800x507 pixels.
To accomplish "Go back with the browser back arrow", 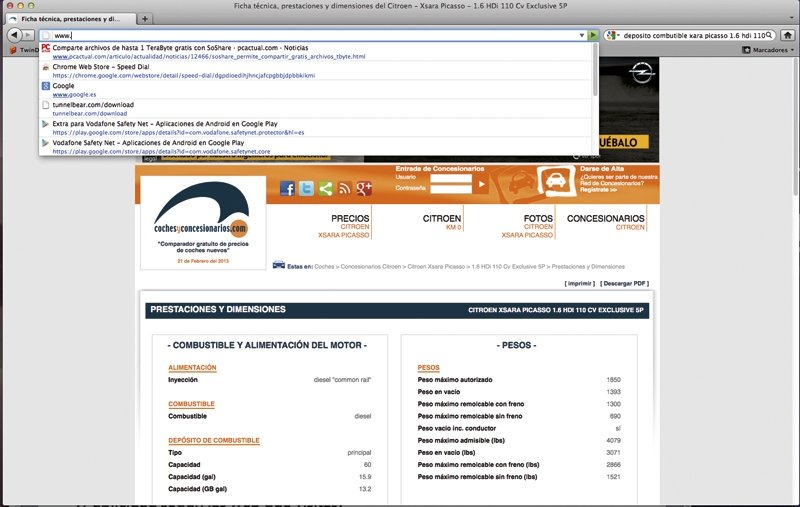I will pos(14,35).
